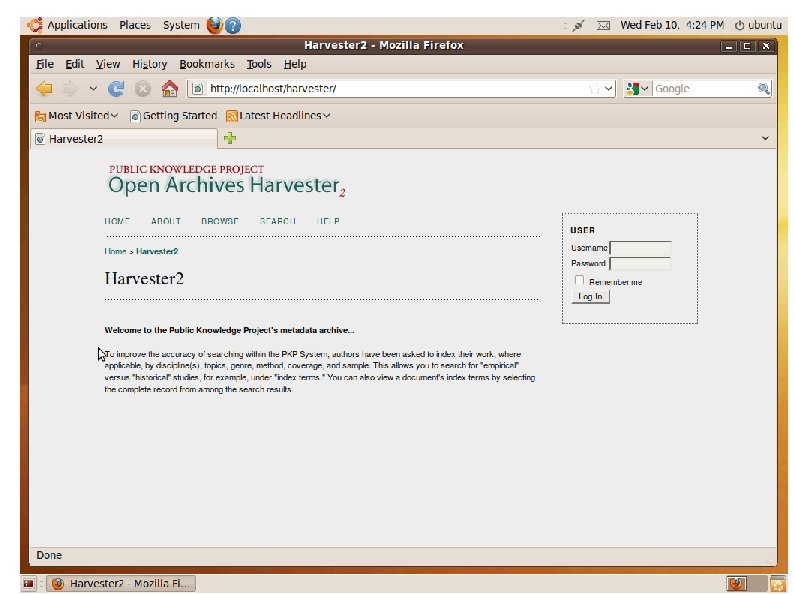Click the search magnifier icon in search box

click(763, 89)
